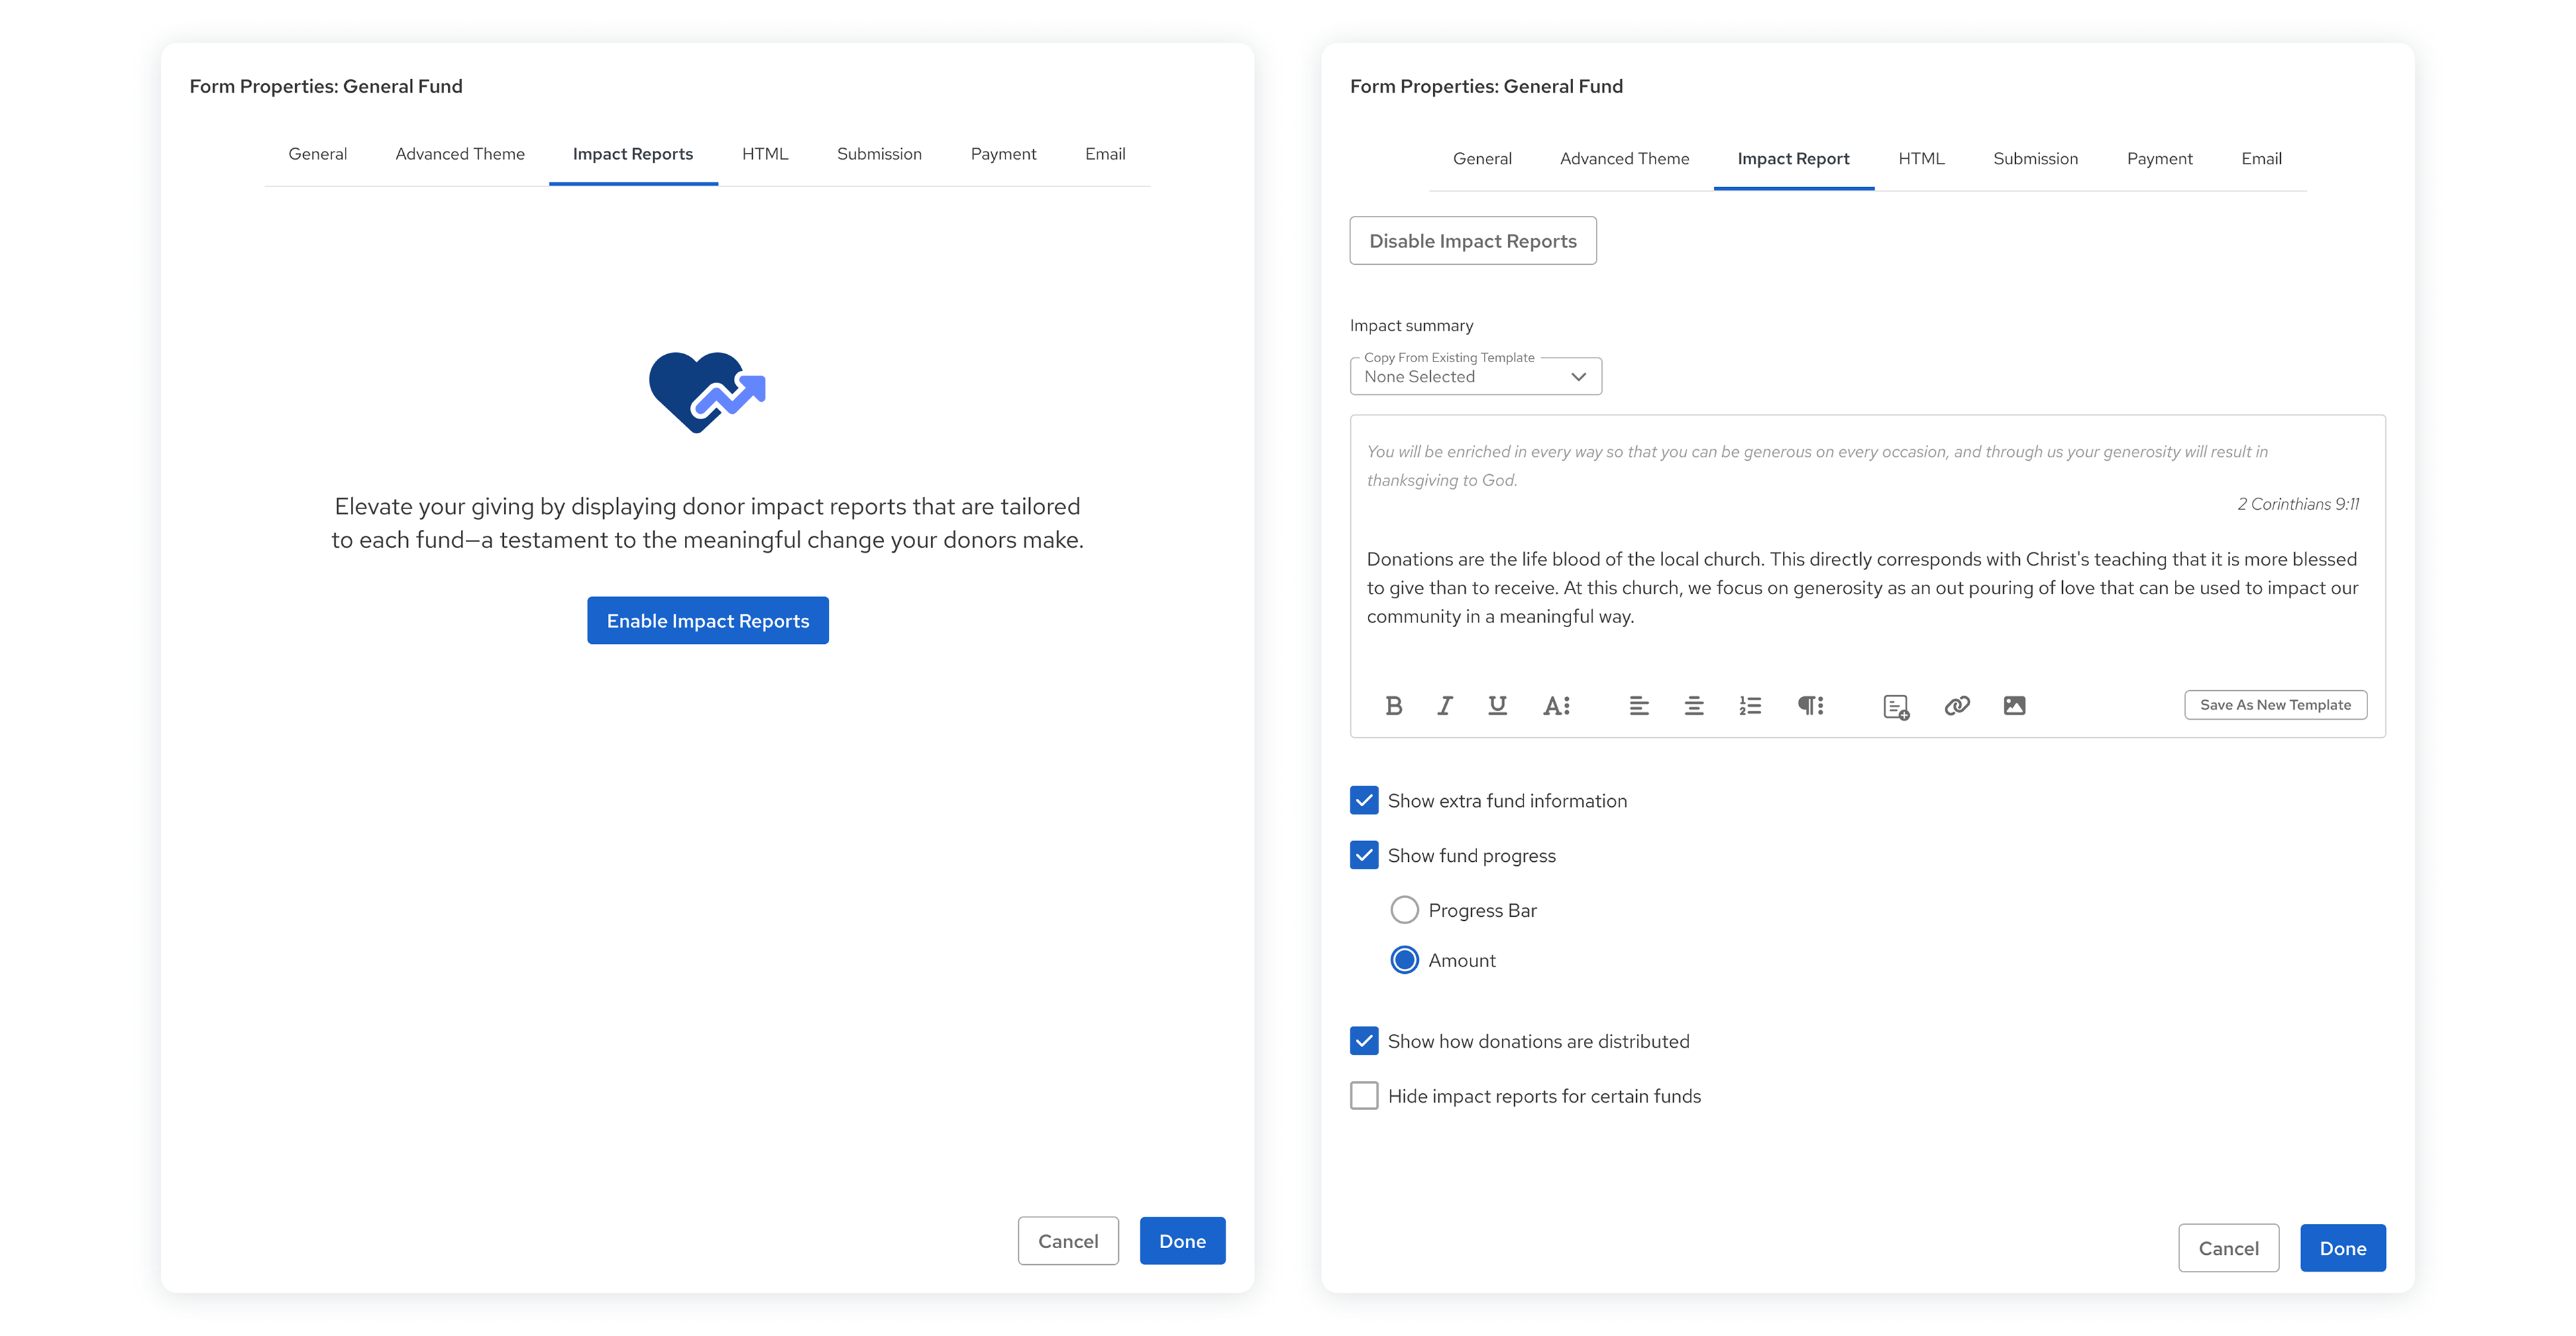Screen dimensions: 2576x1336
Task: Switch to Advanced Theme tab in left dialog
Action: [x=459, y=154]
